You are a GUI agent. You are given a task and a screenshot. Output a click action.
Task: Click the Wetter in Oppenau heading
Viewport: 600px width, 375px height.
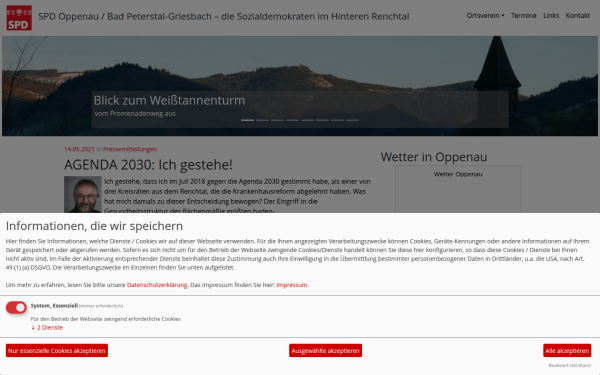click(x=434, y=157)
